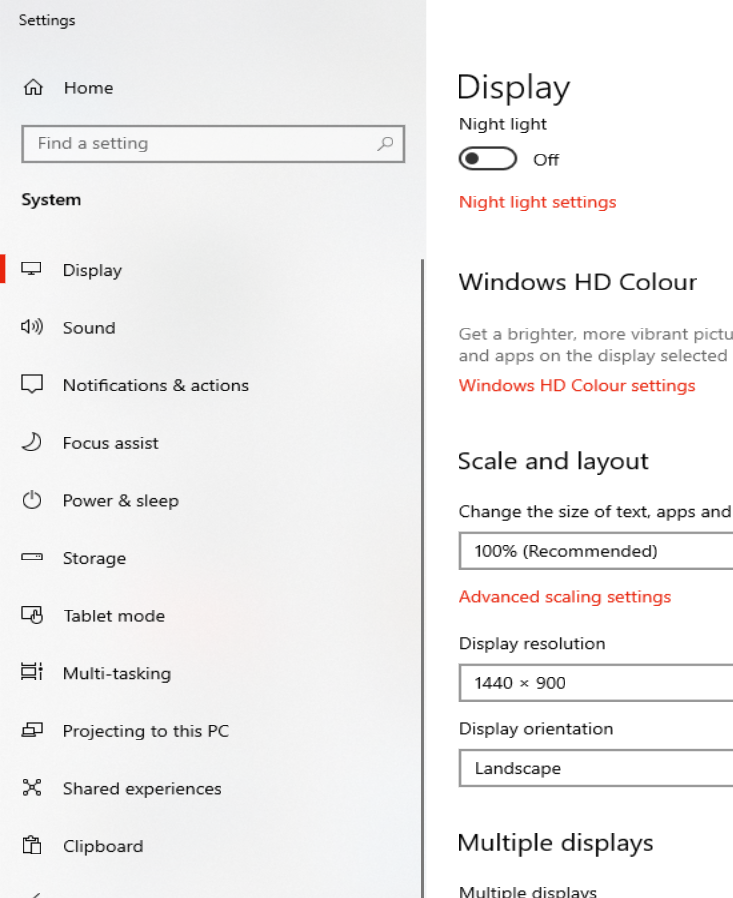Click the Clipboard icon
The width and height of the screenshot is (733, 898).
tap(32, 845)
